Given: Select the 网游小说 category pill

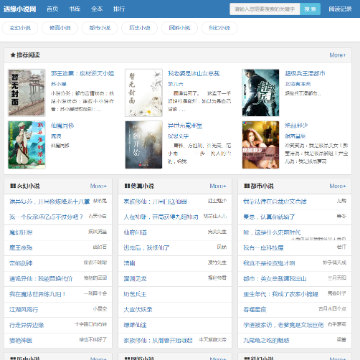Looking at the screenshot, I should [179, 28].
